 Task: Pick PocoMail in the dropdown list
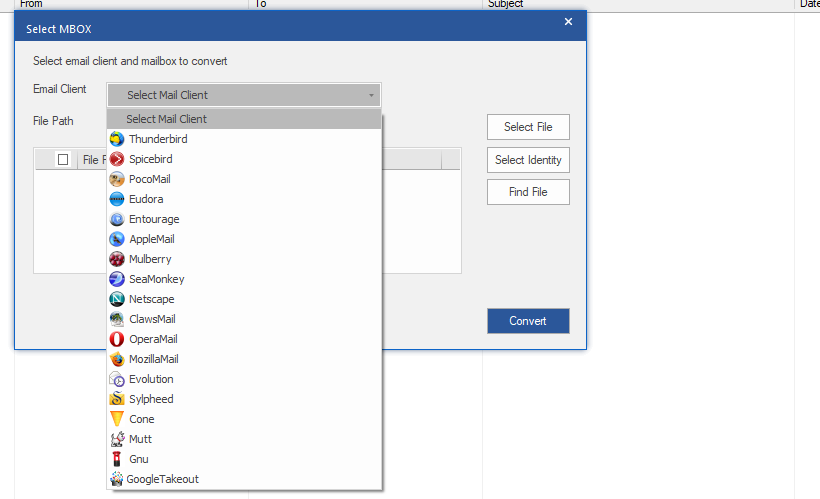(x=244, y=179)
